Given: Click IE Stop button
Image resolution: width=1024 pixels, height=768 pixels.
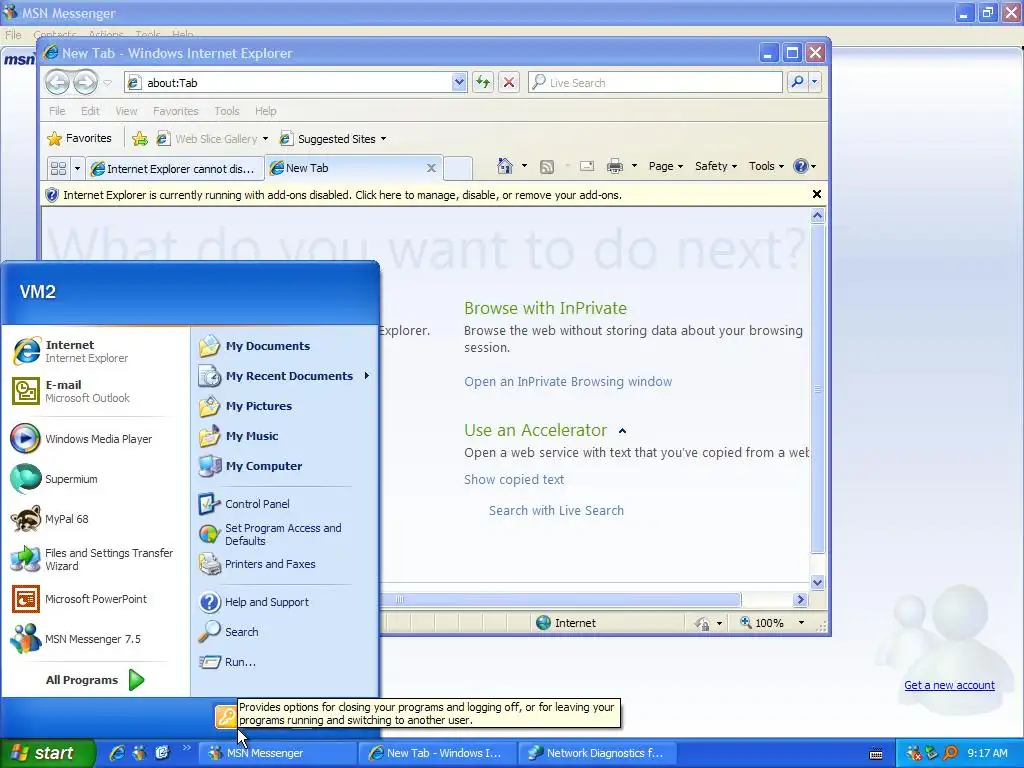Looking at the screenshot, I should pyautogui.click(x=509, y=82).
